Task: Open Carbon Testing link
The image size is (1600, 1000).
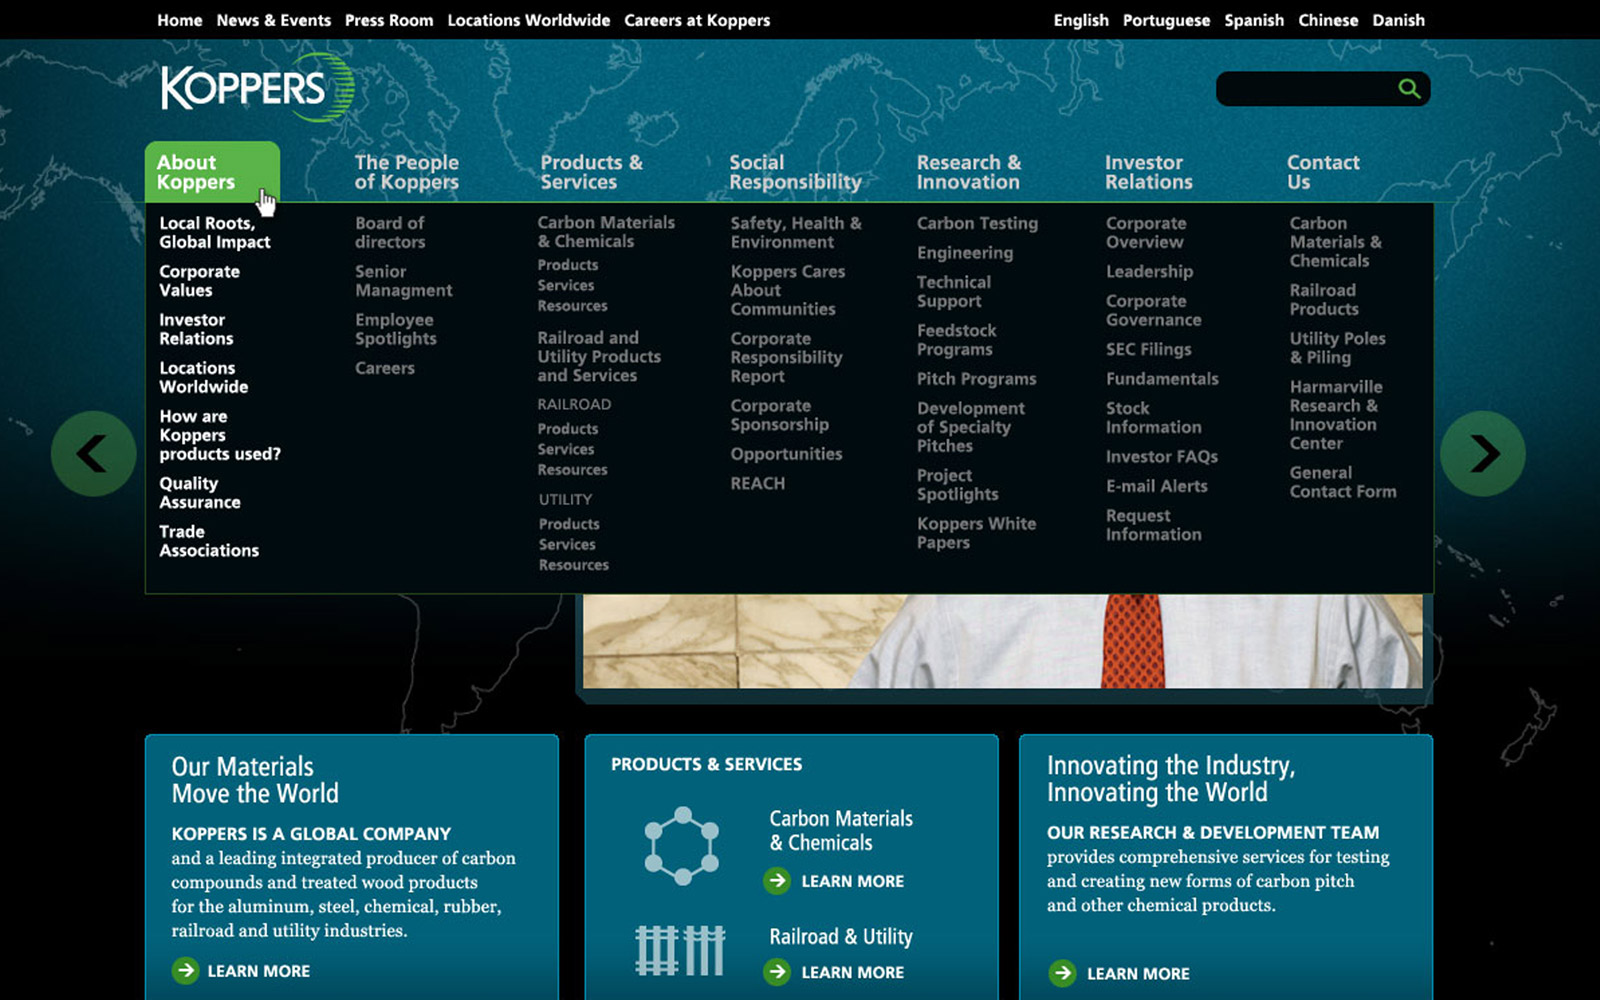Action: coord(977,224)
